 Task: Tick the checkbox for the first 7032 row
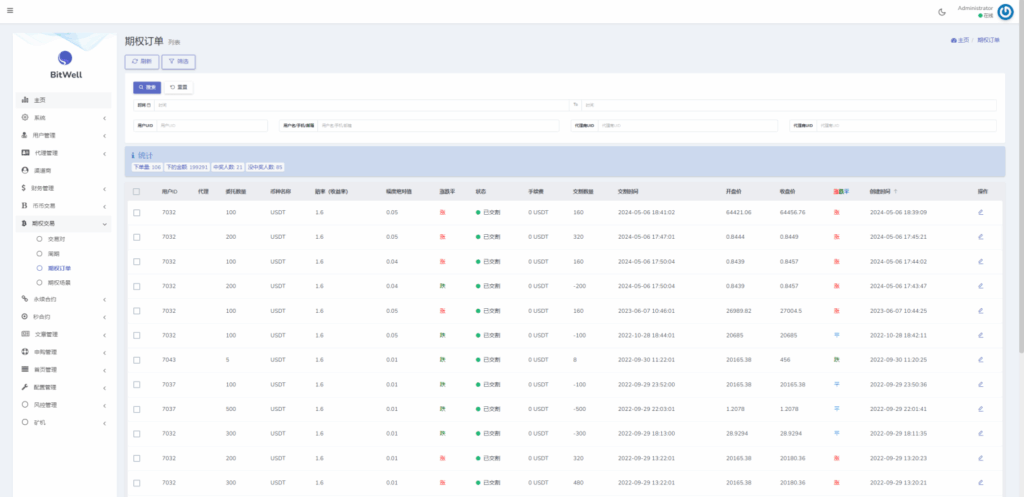pos(137,212)
